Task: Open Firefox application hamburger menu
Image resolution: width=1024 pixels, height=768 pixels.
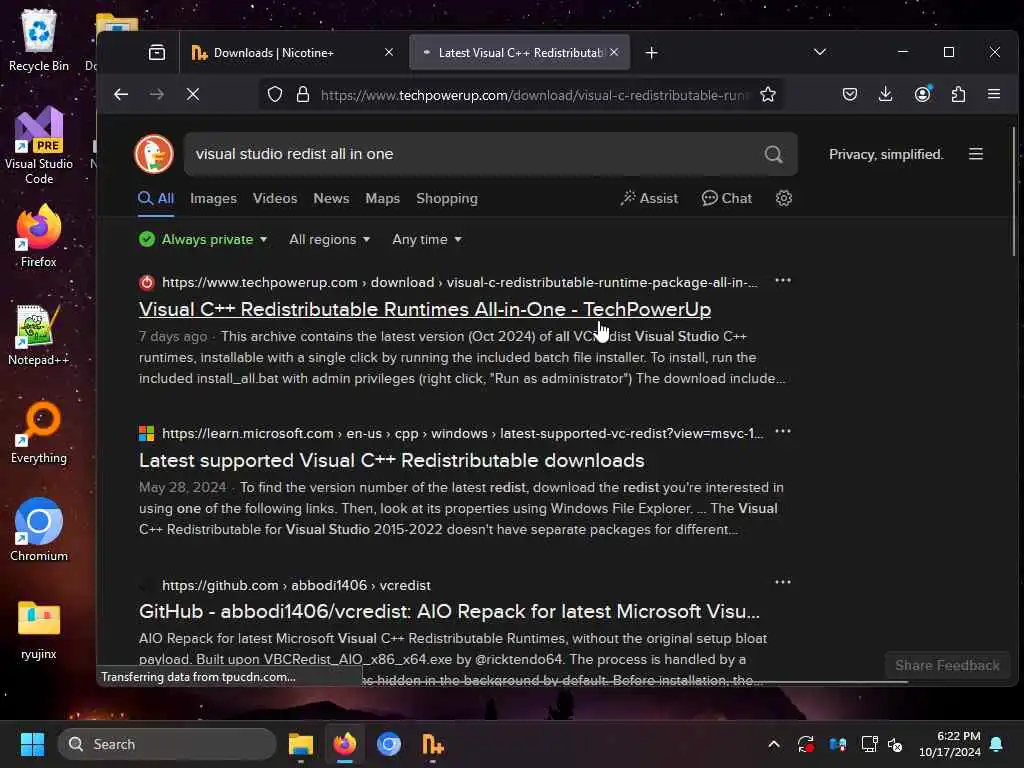Action: pyautogui.click(x=994, y=95)
